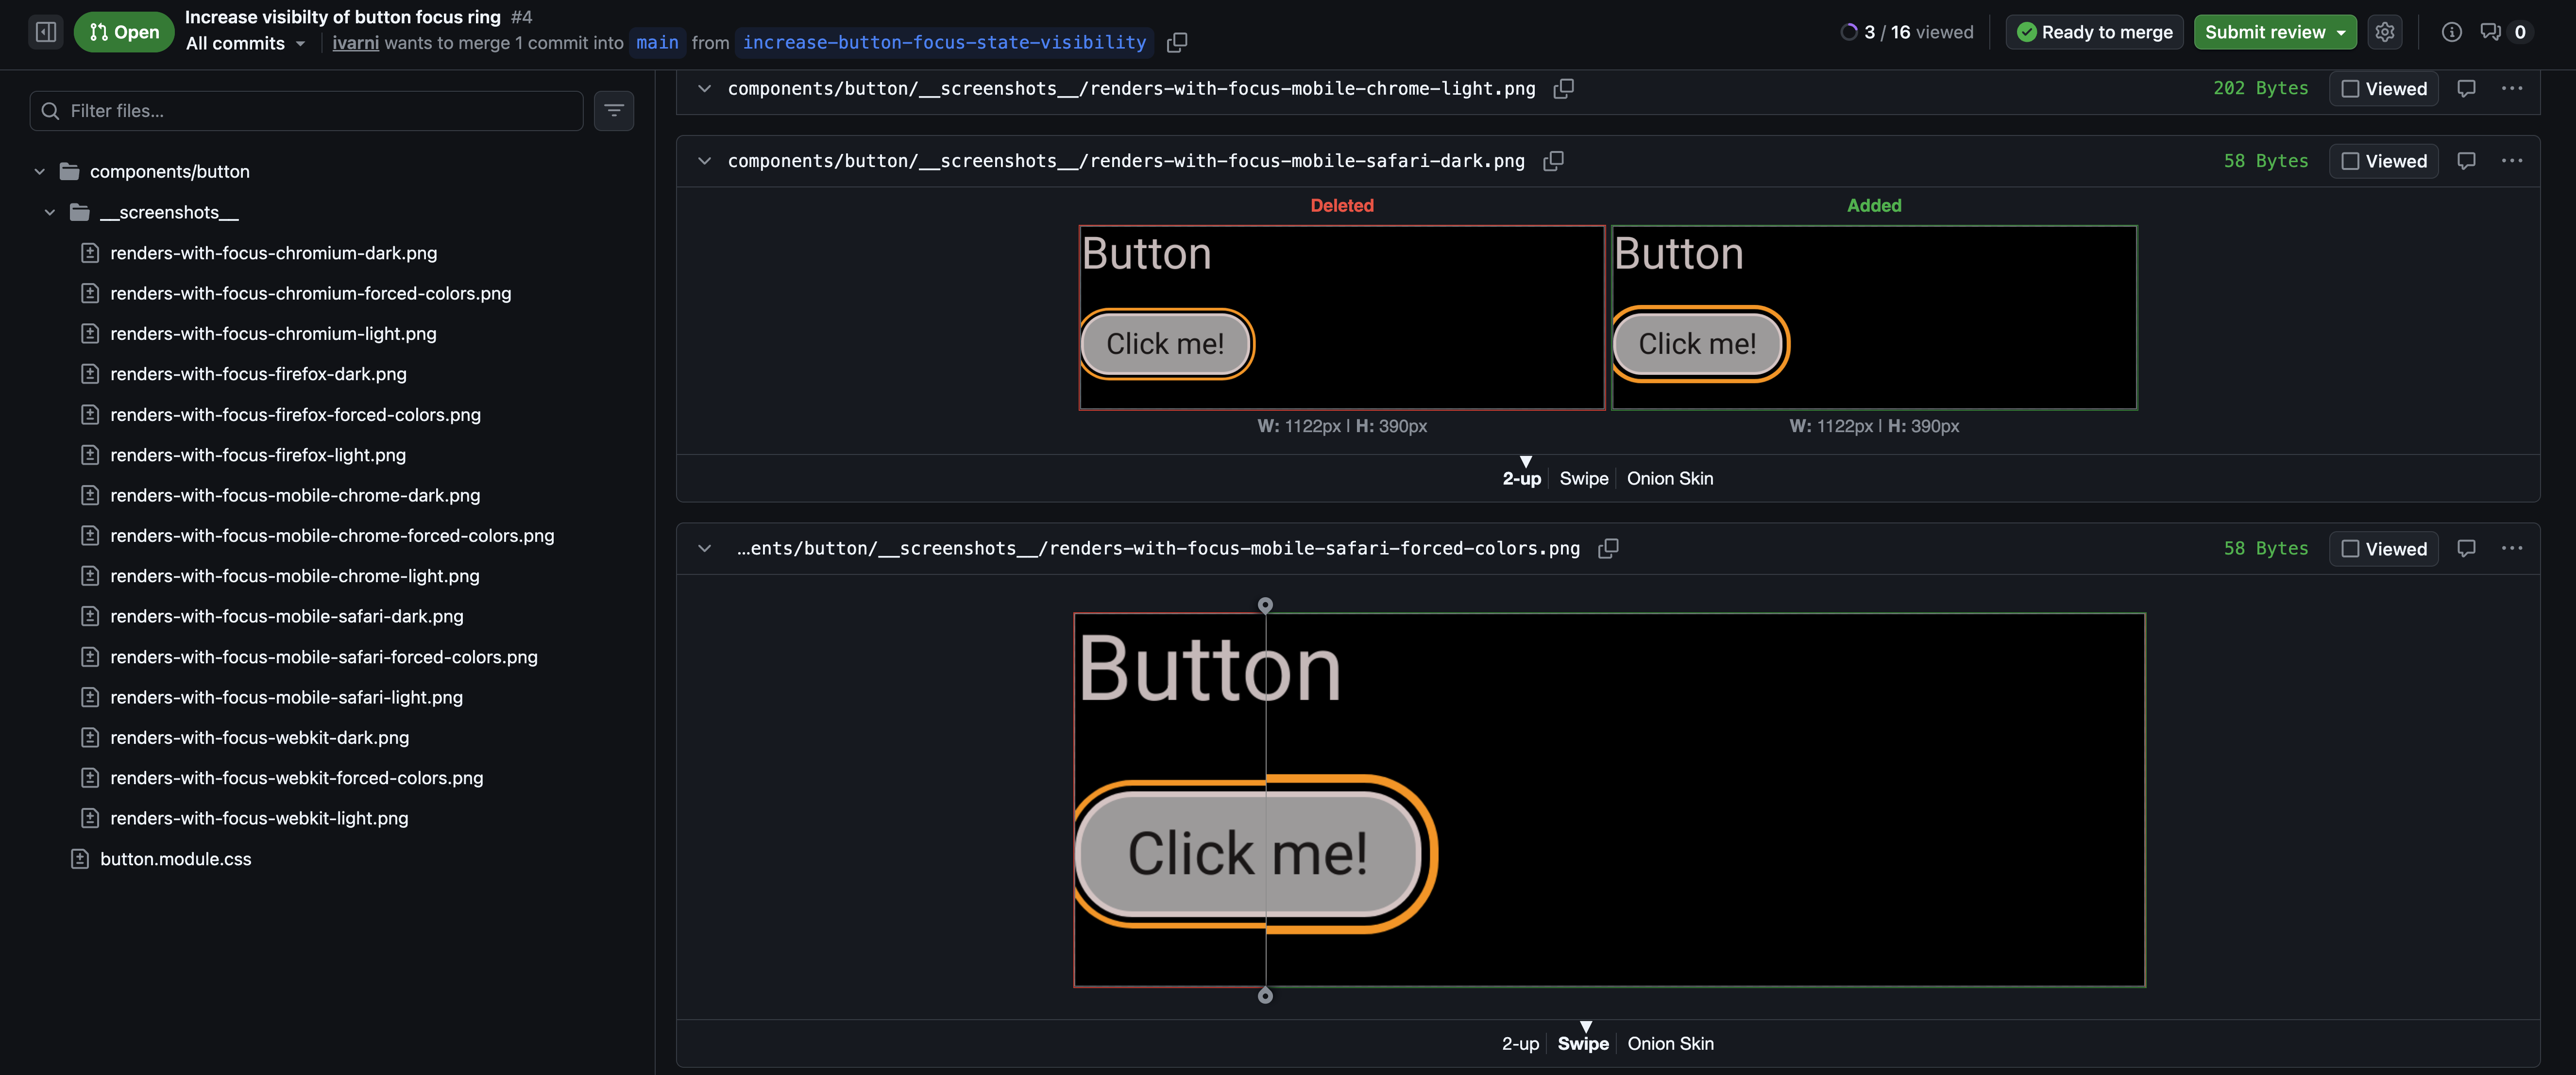Screen dimensions: 2576x1075
Task: Open renders-with-focus-chromium-dark.png in tree
Action: [x=273, y=253]
